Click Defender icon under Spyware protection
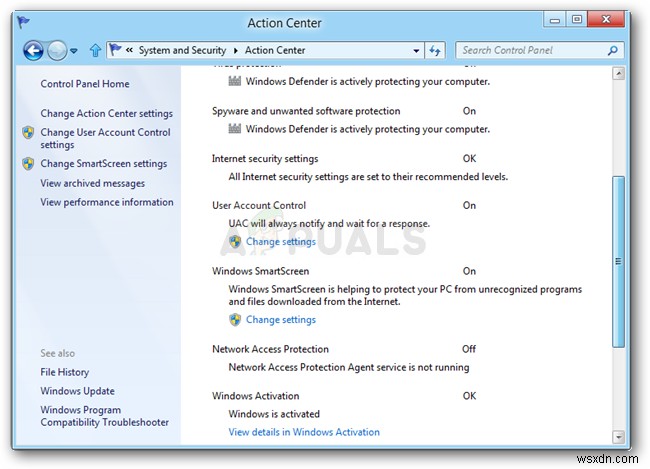This screenshot has height=469, width=650. (235, 129)
